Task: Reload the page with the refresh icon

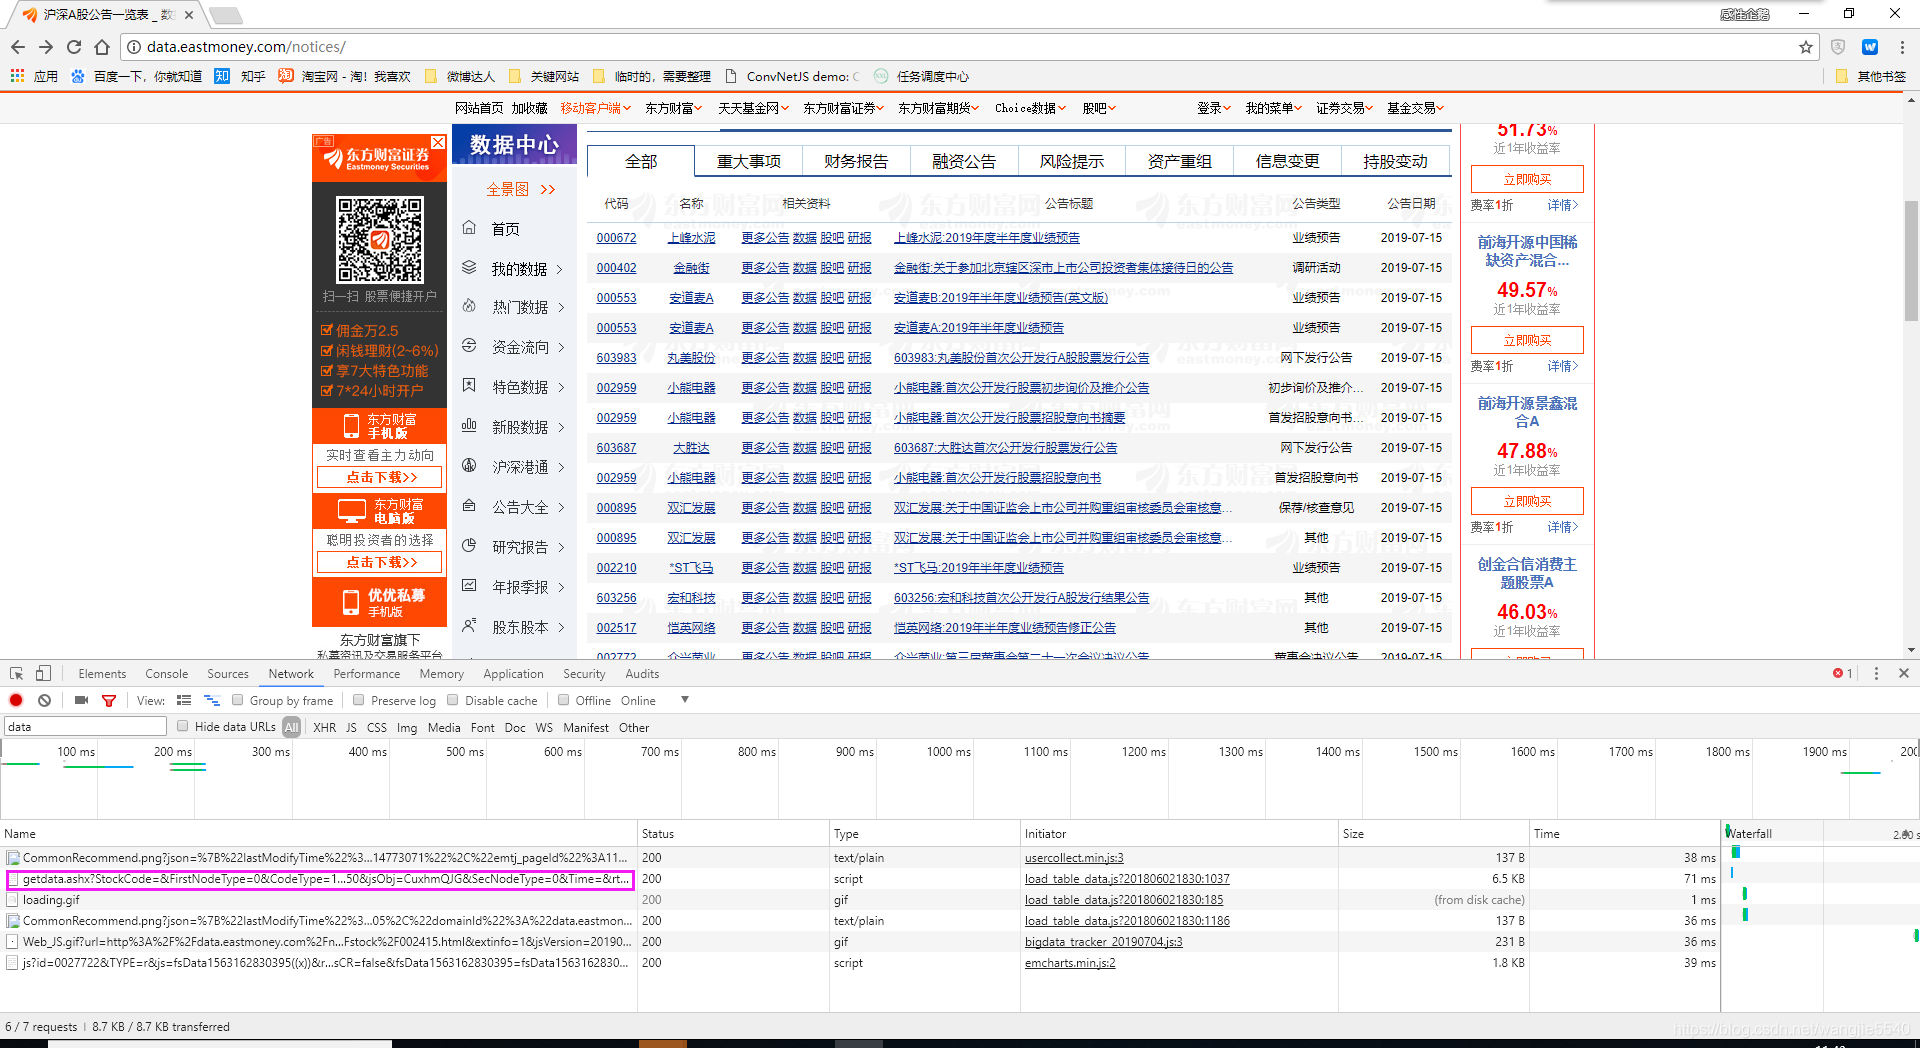Action: (x=74, y=47)
